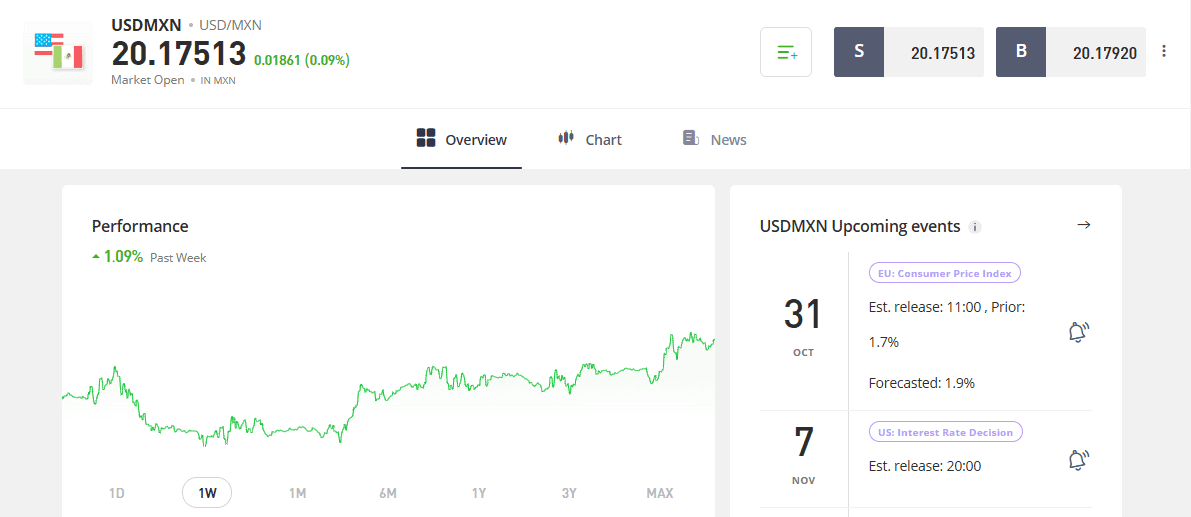Open all upcoming events with the arrow
The height and width of the screenshot is (517, 1191).
pos(1084,225)
